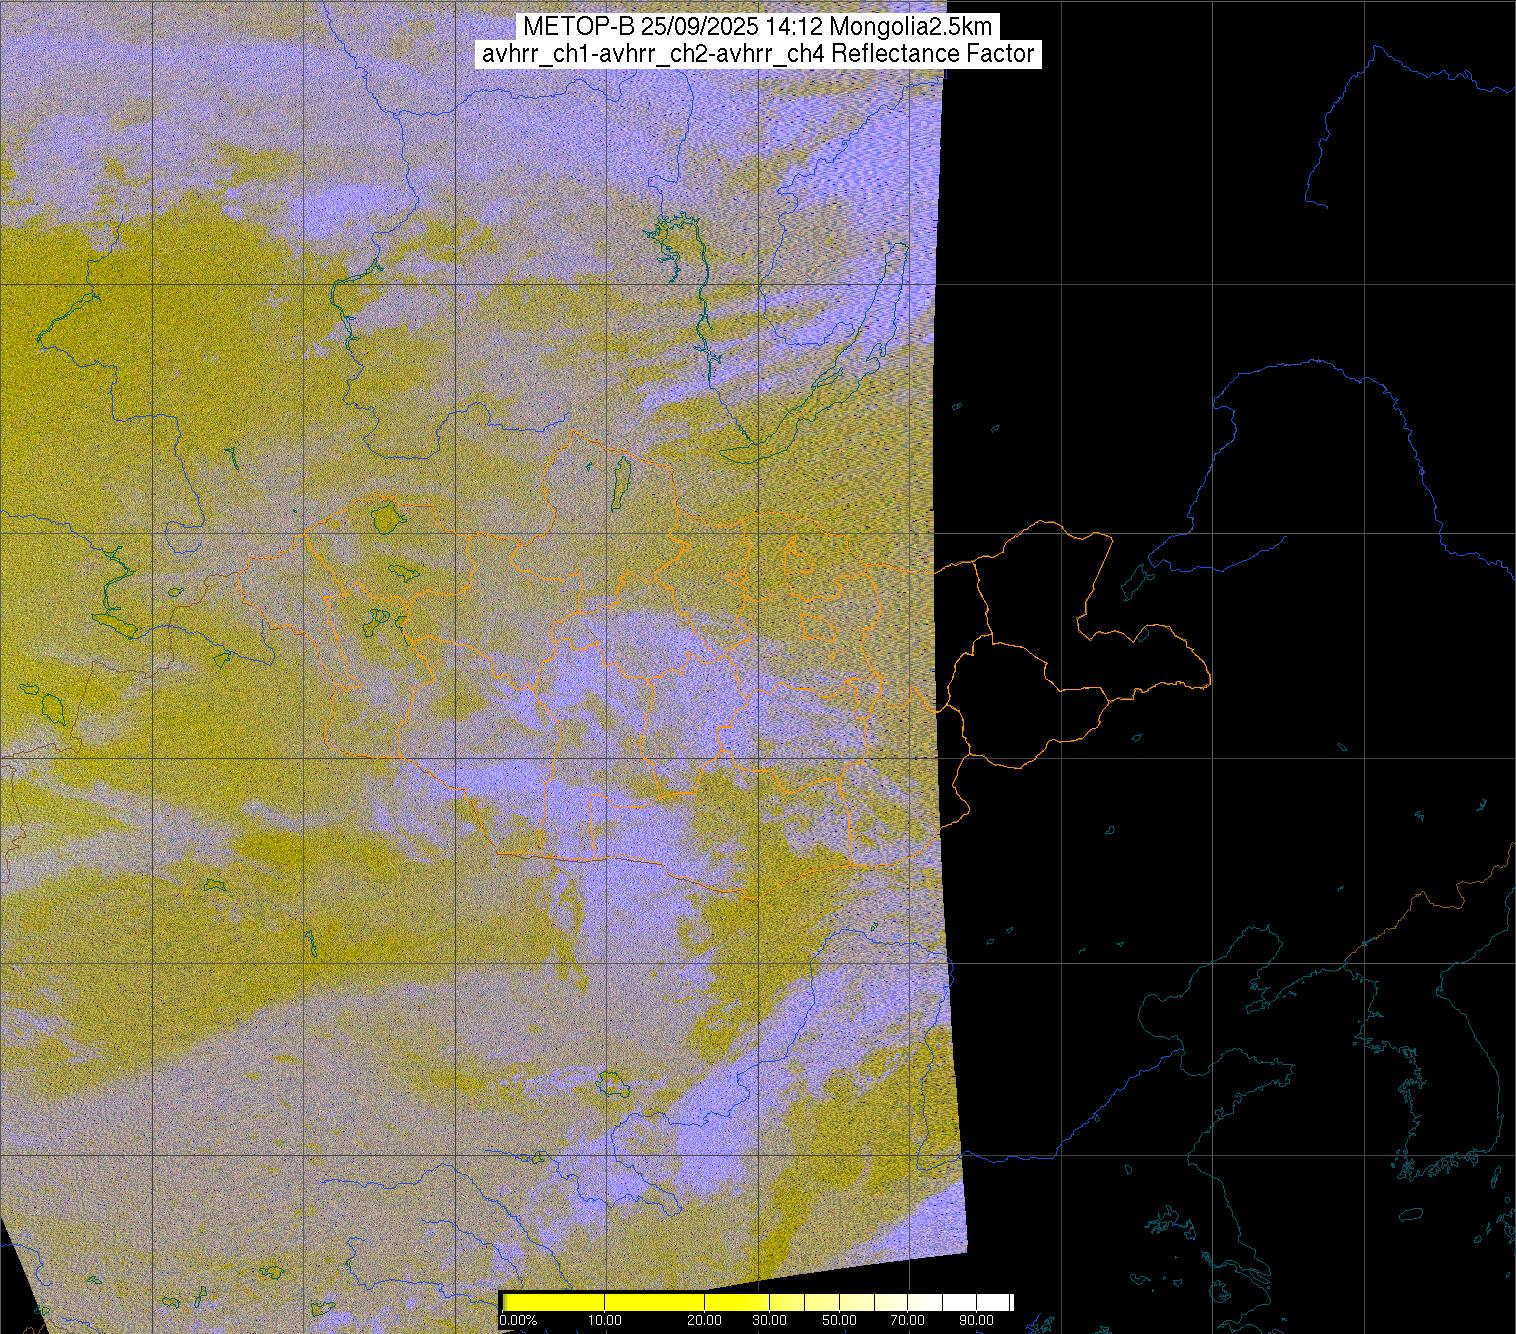This screenshot has width=1516, height=1334.
Task: Click the green Uvs Lake in northwest Mongolia
Action: click(385, 518)
